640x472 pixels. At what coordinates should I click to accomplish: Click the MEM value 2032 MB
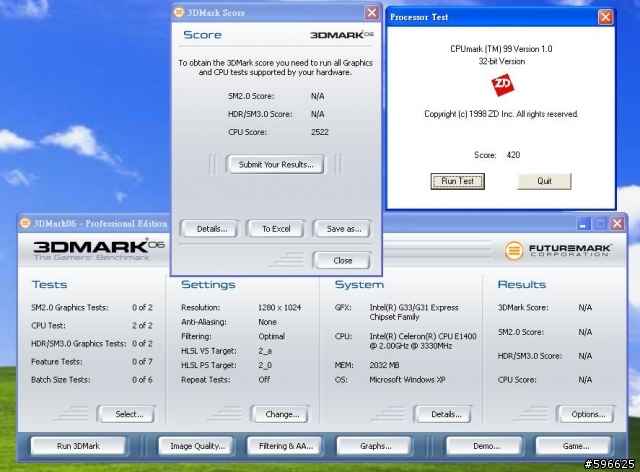click(x=384, y=365)
